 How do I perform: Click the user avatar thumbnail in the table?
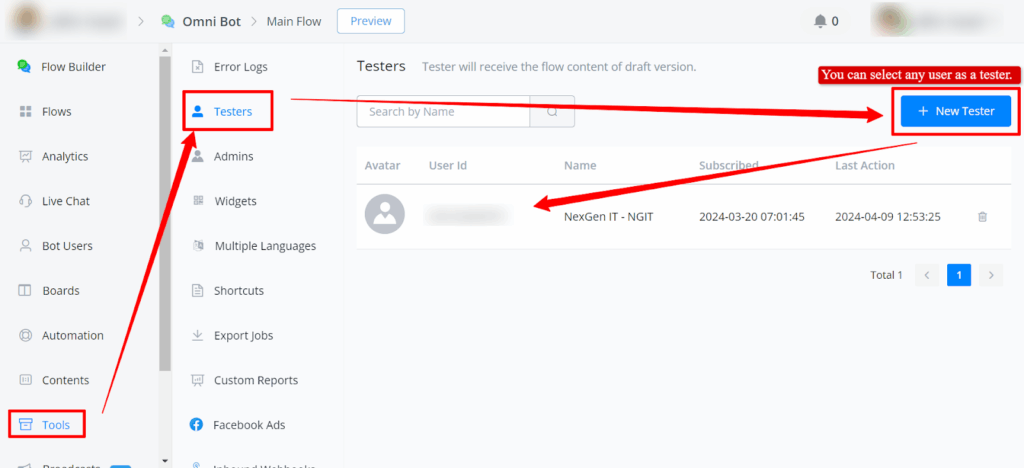pos(385,215)
